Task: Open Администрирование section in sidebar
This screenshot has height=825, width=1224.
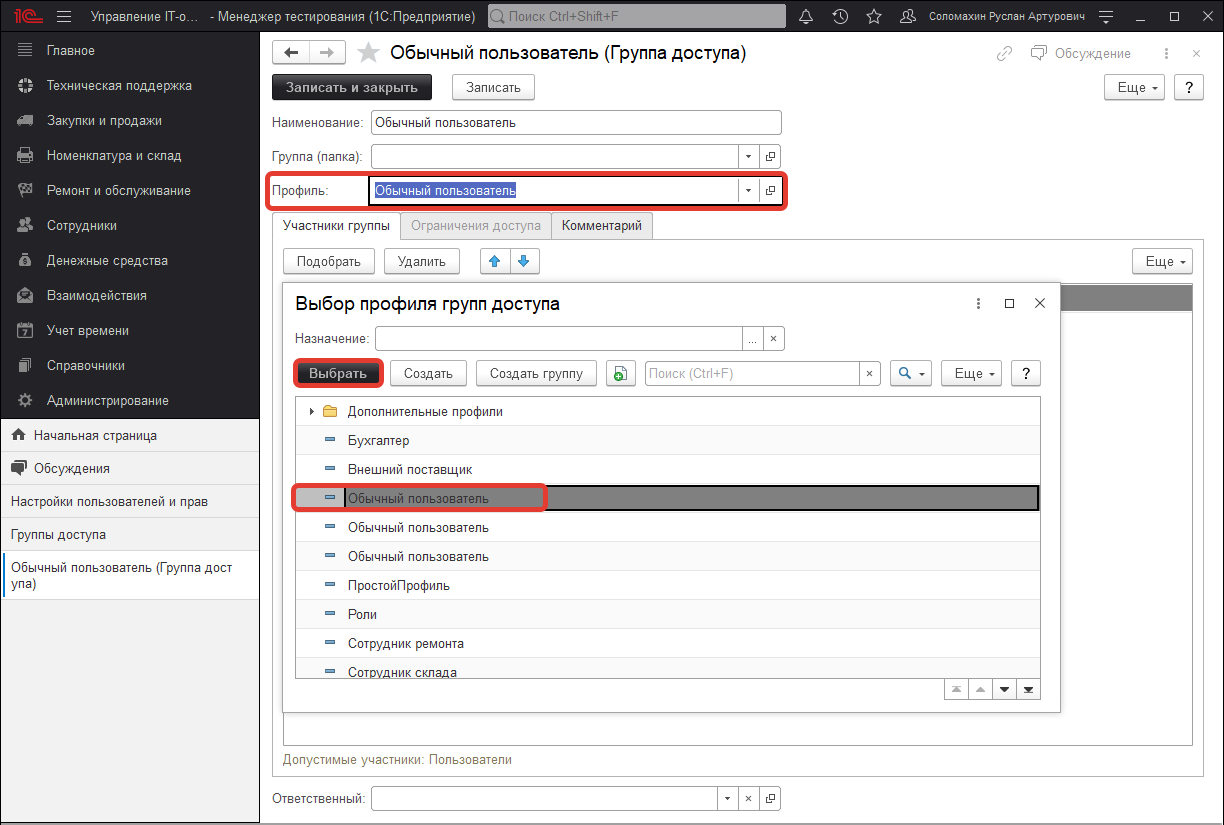Action: 107,400
